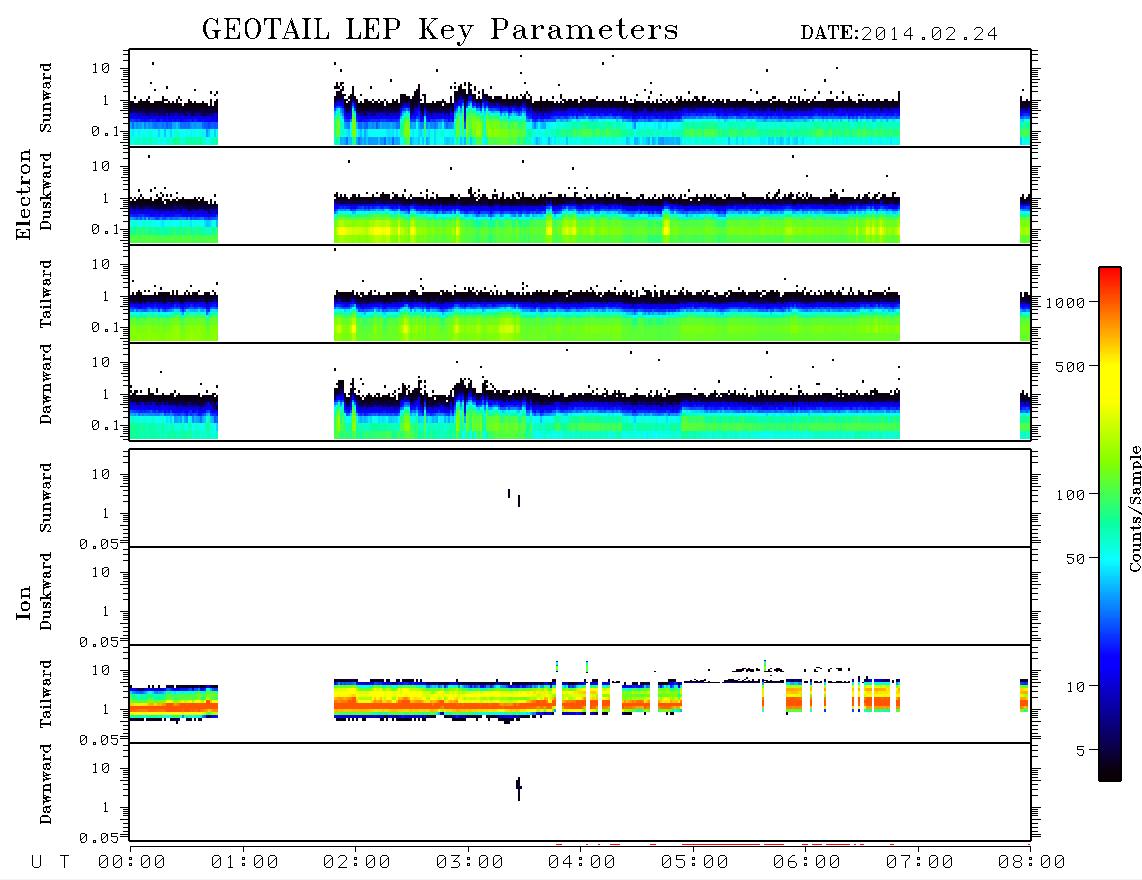Click the 10 tick of Ion Duskward panel
The height and width of the screenshot is (880, 1142).
click(x=101, y=572)
